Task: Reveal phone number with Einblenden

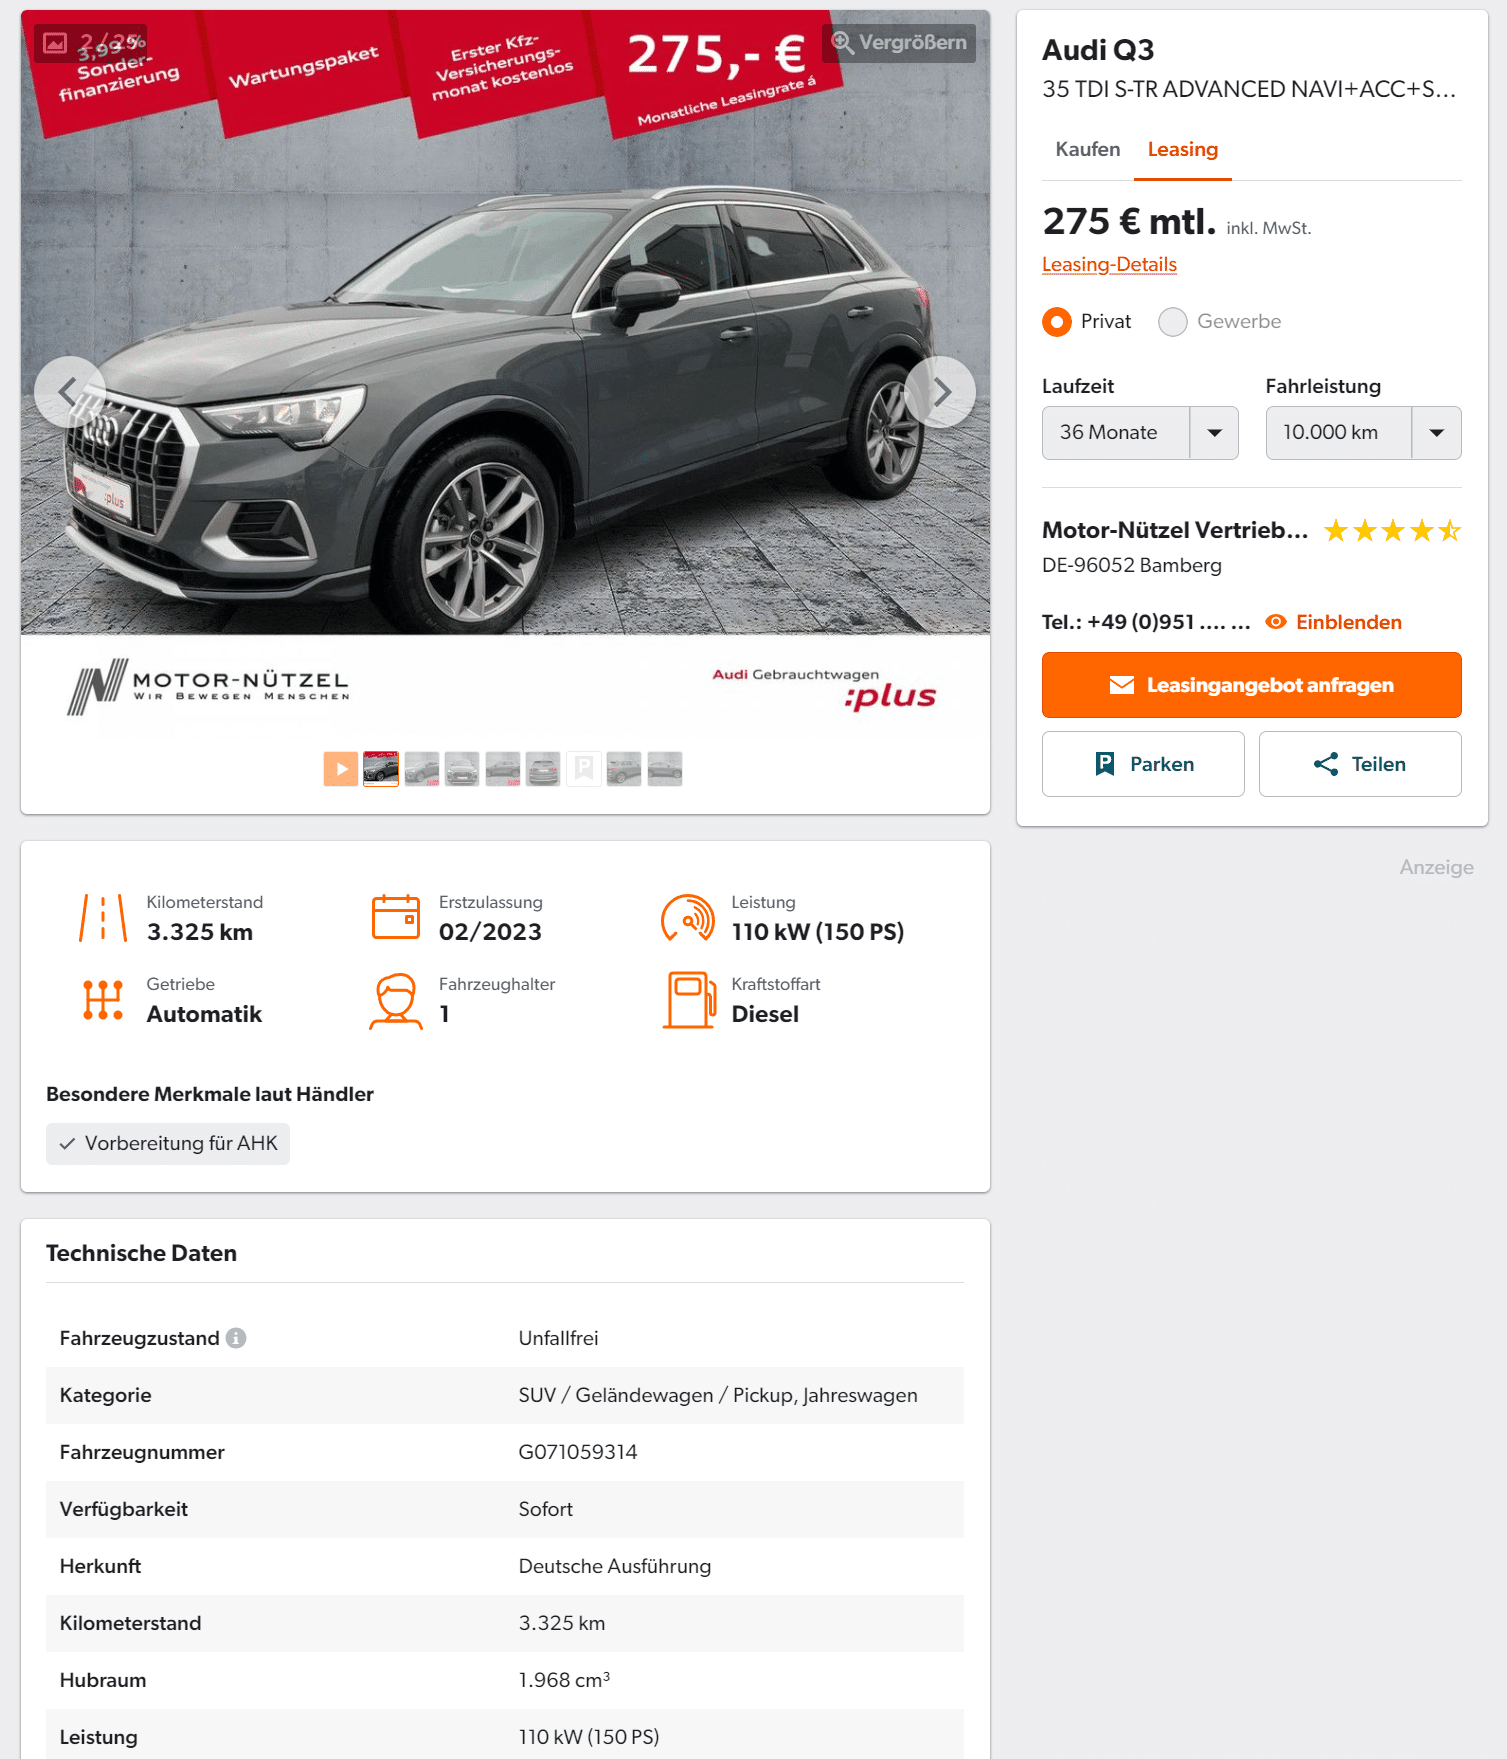Action: 1334,622
